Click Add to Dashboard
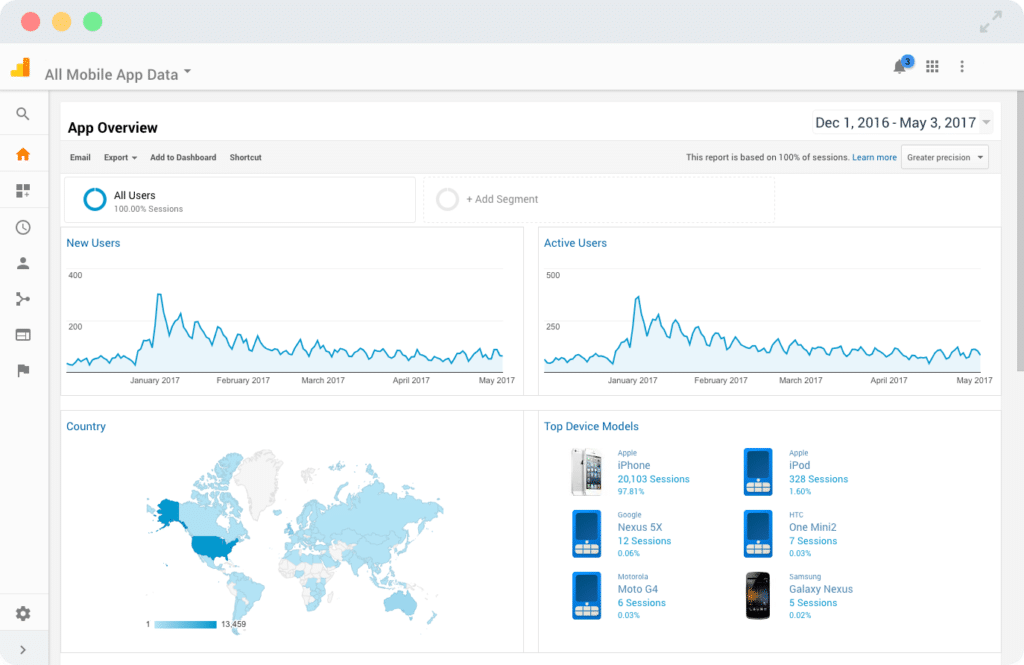Viewport: 1024px width, 665px height. (x=183, y=157)
